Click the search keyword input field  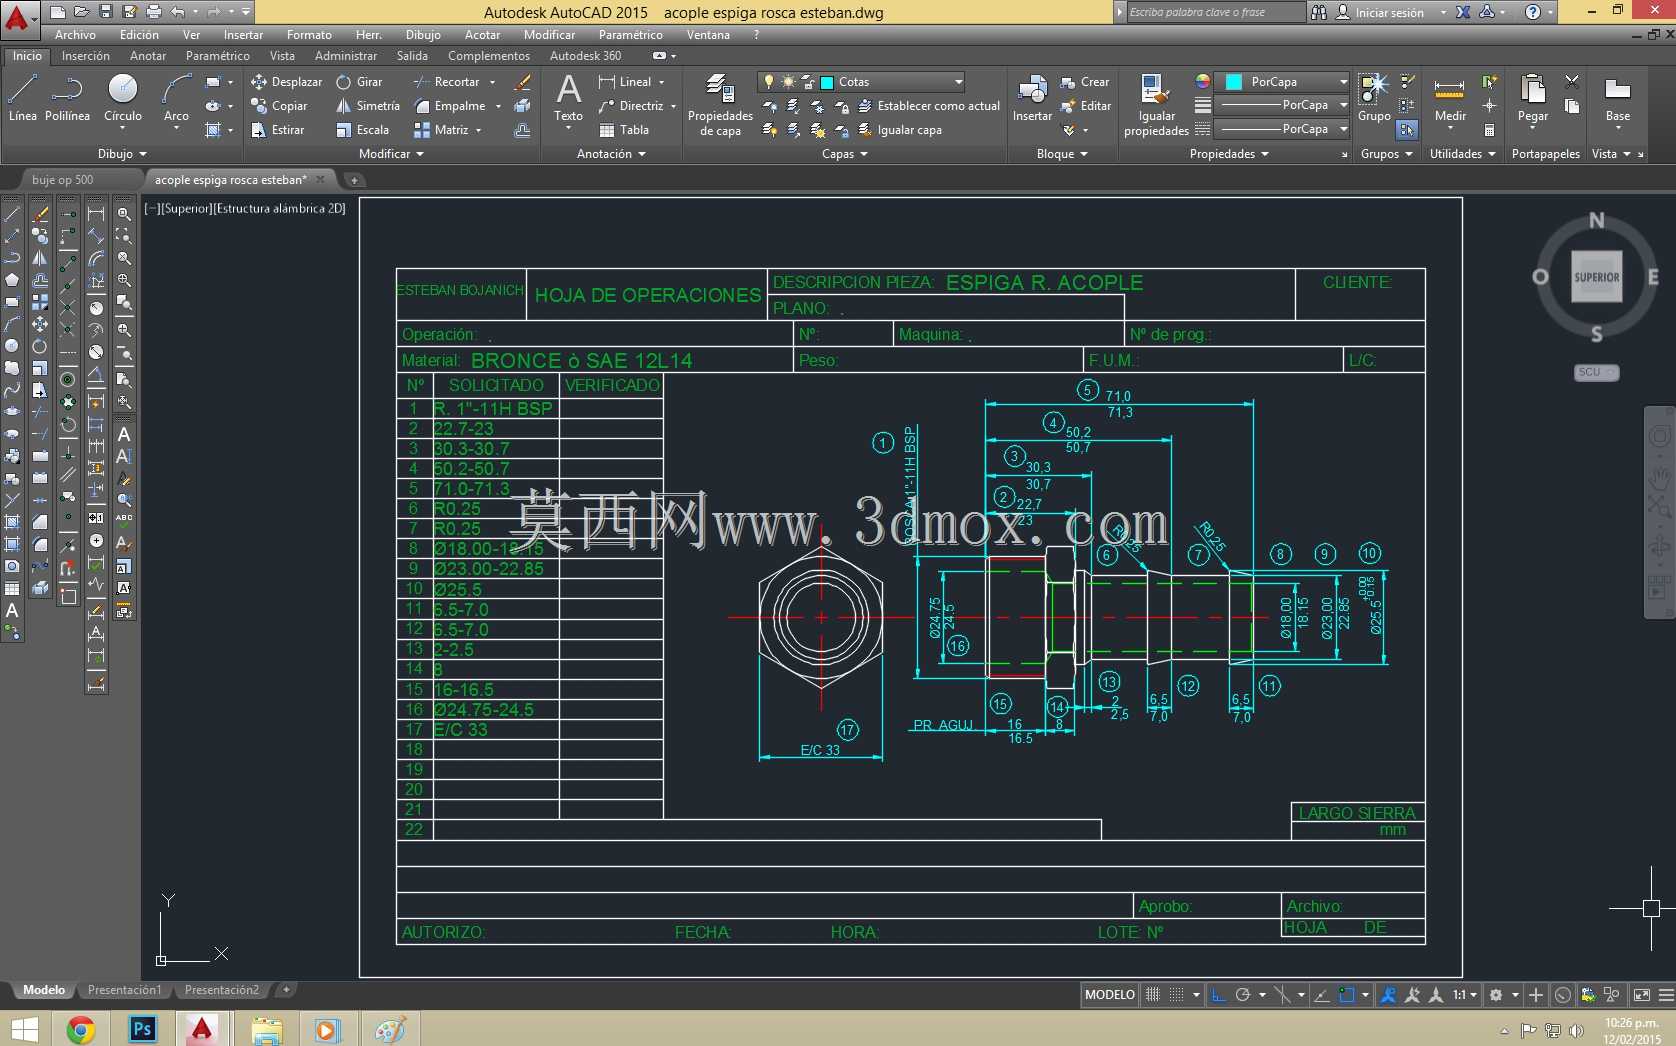pyautogui.click(x=1215, y=12)
